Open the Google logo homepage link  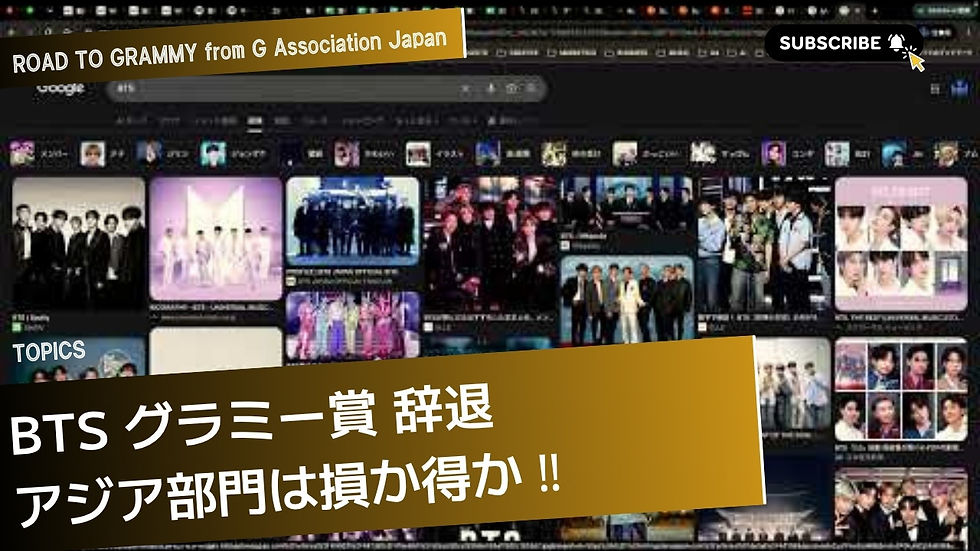pos(60,88)
